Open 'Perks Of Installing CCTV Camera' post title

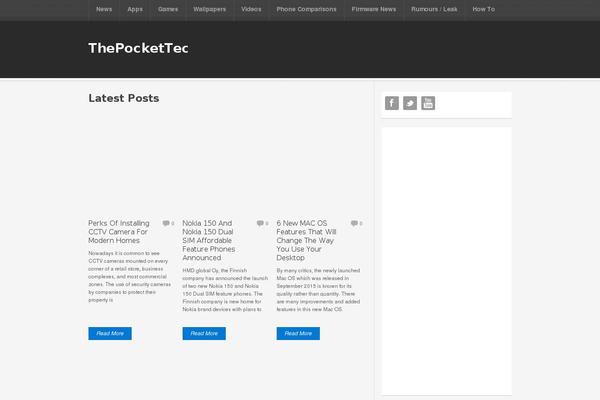pyautogui.click(x=119, y=232)
